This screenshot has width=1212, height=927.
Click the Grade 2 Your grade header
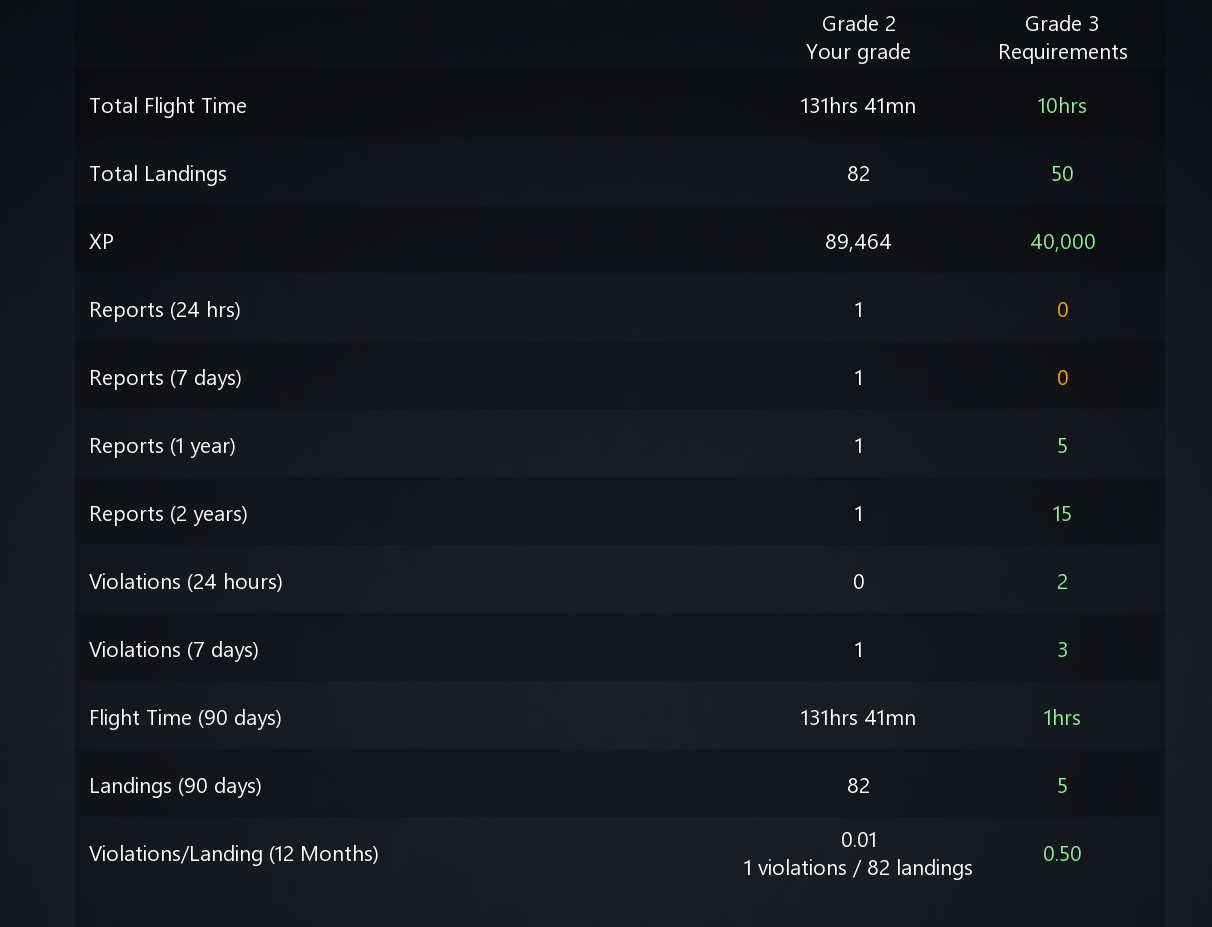click(858, 38)
